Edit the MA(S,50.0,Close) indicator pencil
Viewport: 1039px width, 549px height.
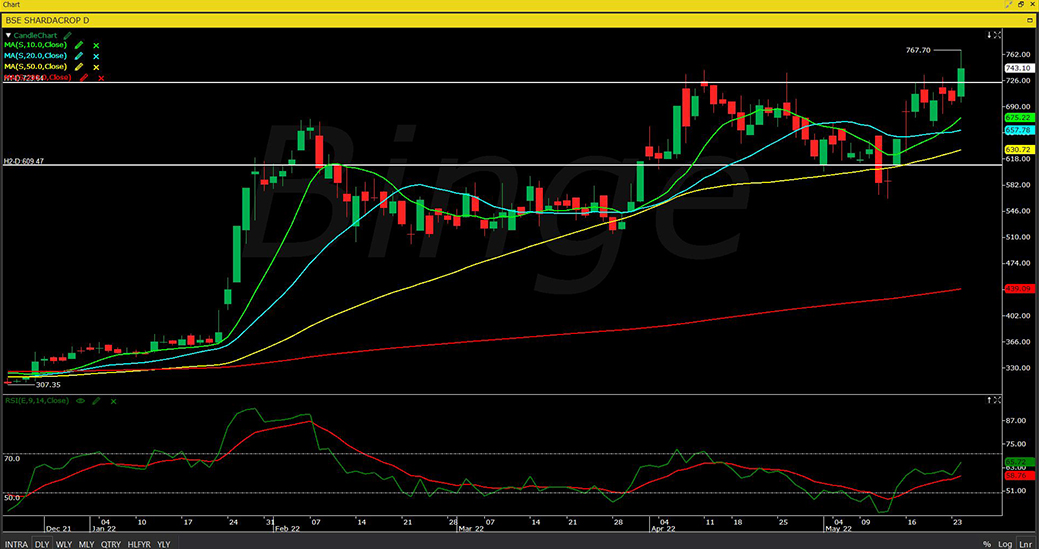79,67
